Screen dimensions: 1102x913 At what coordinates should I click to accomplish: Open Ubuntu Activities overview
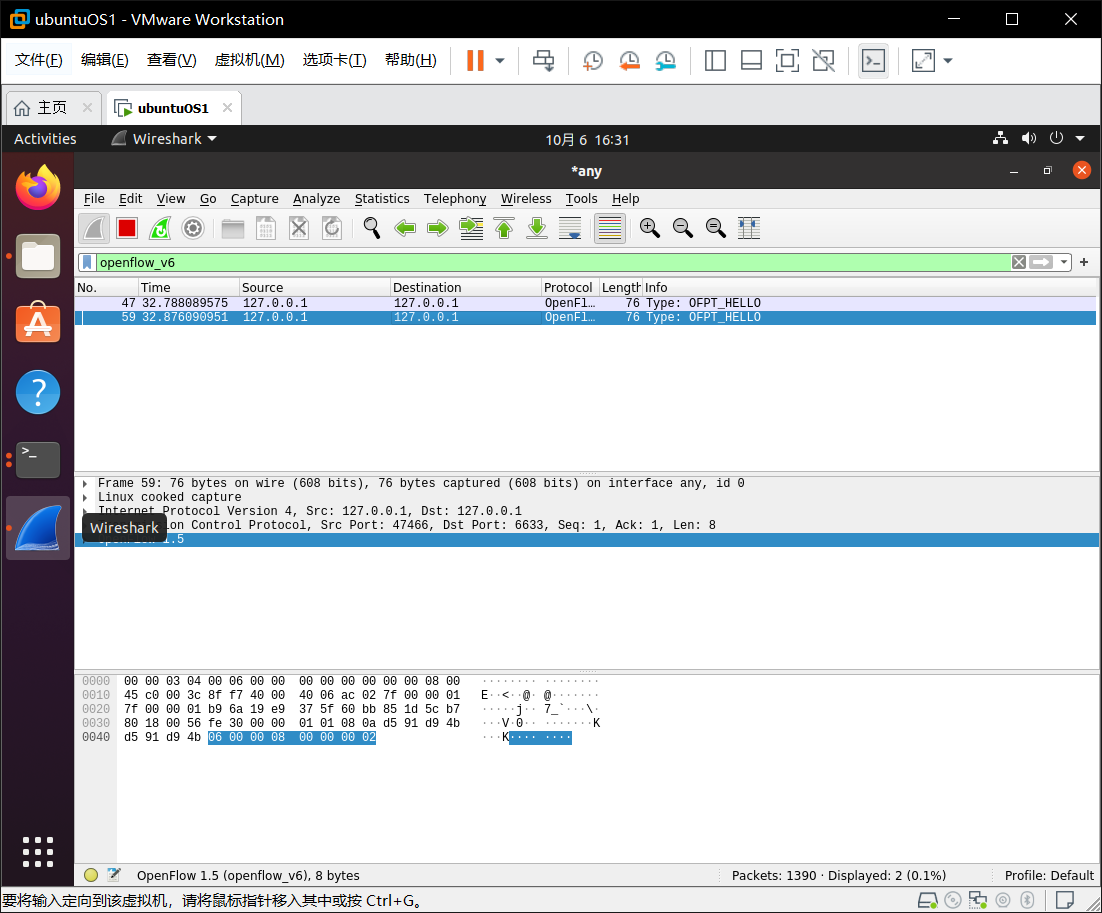(x=45, y=139)
